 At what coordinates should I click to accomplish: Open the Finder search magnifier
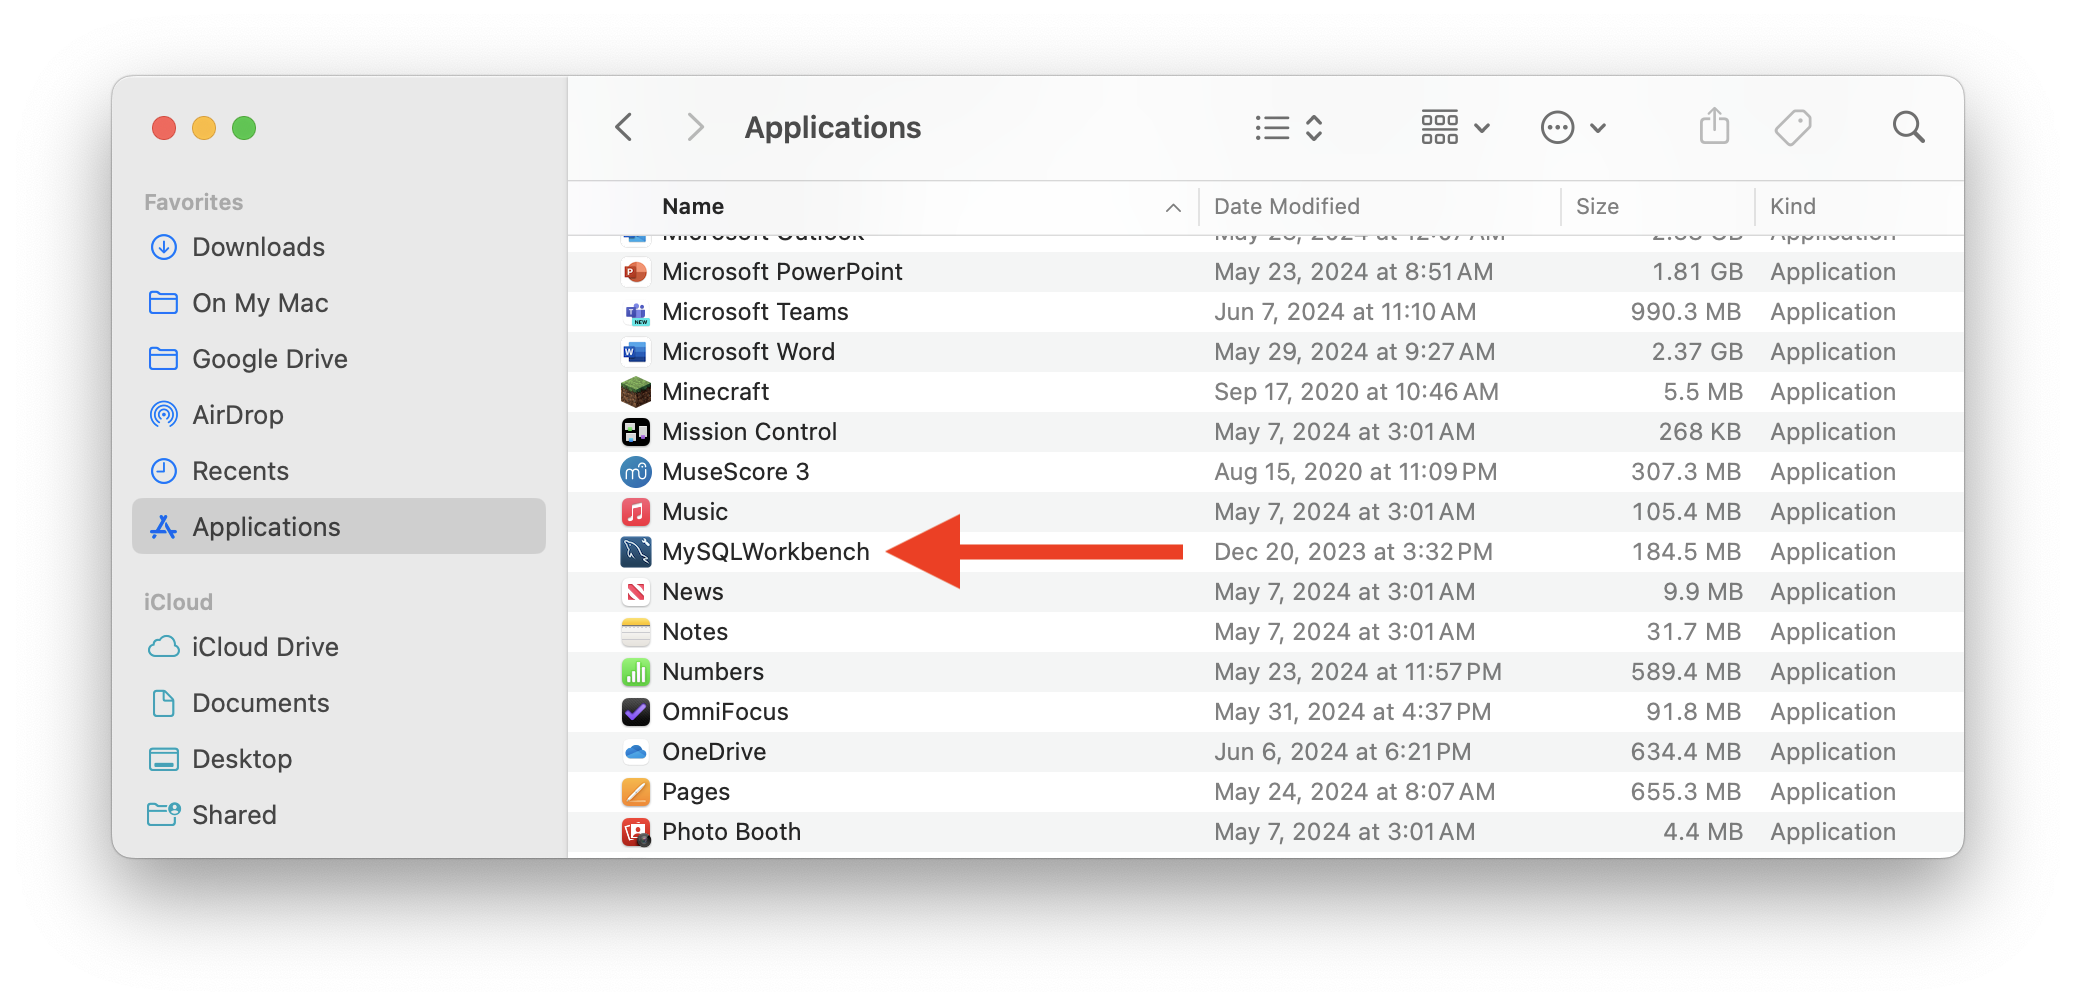(x=1908, y=127)
